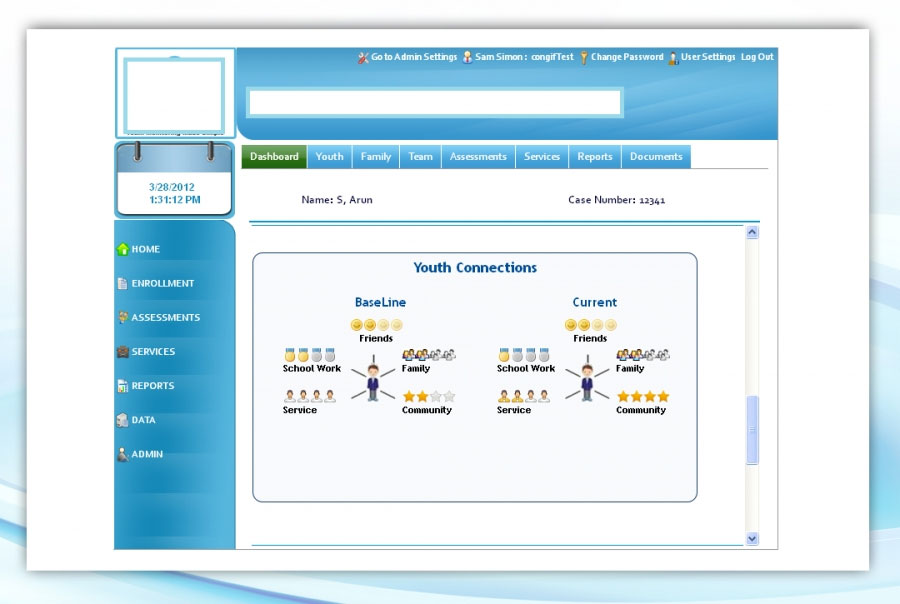Viewport: 900px width, 604px height.
Task: Switch to the Youth tab
Action: [x=329, y=157]
